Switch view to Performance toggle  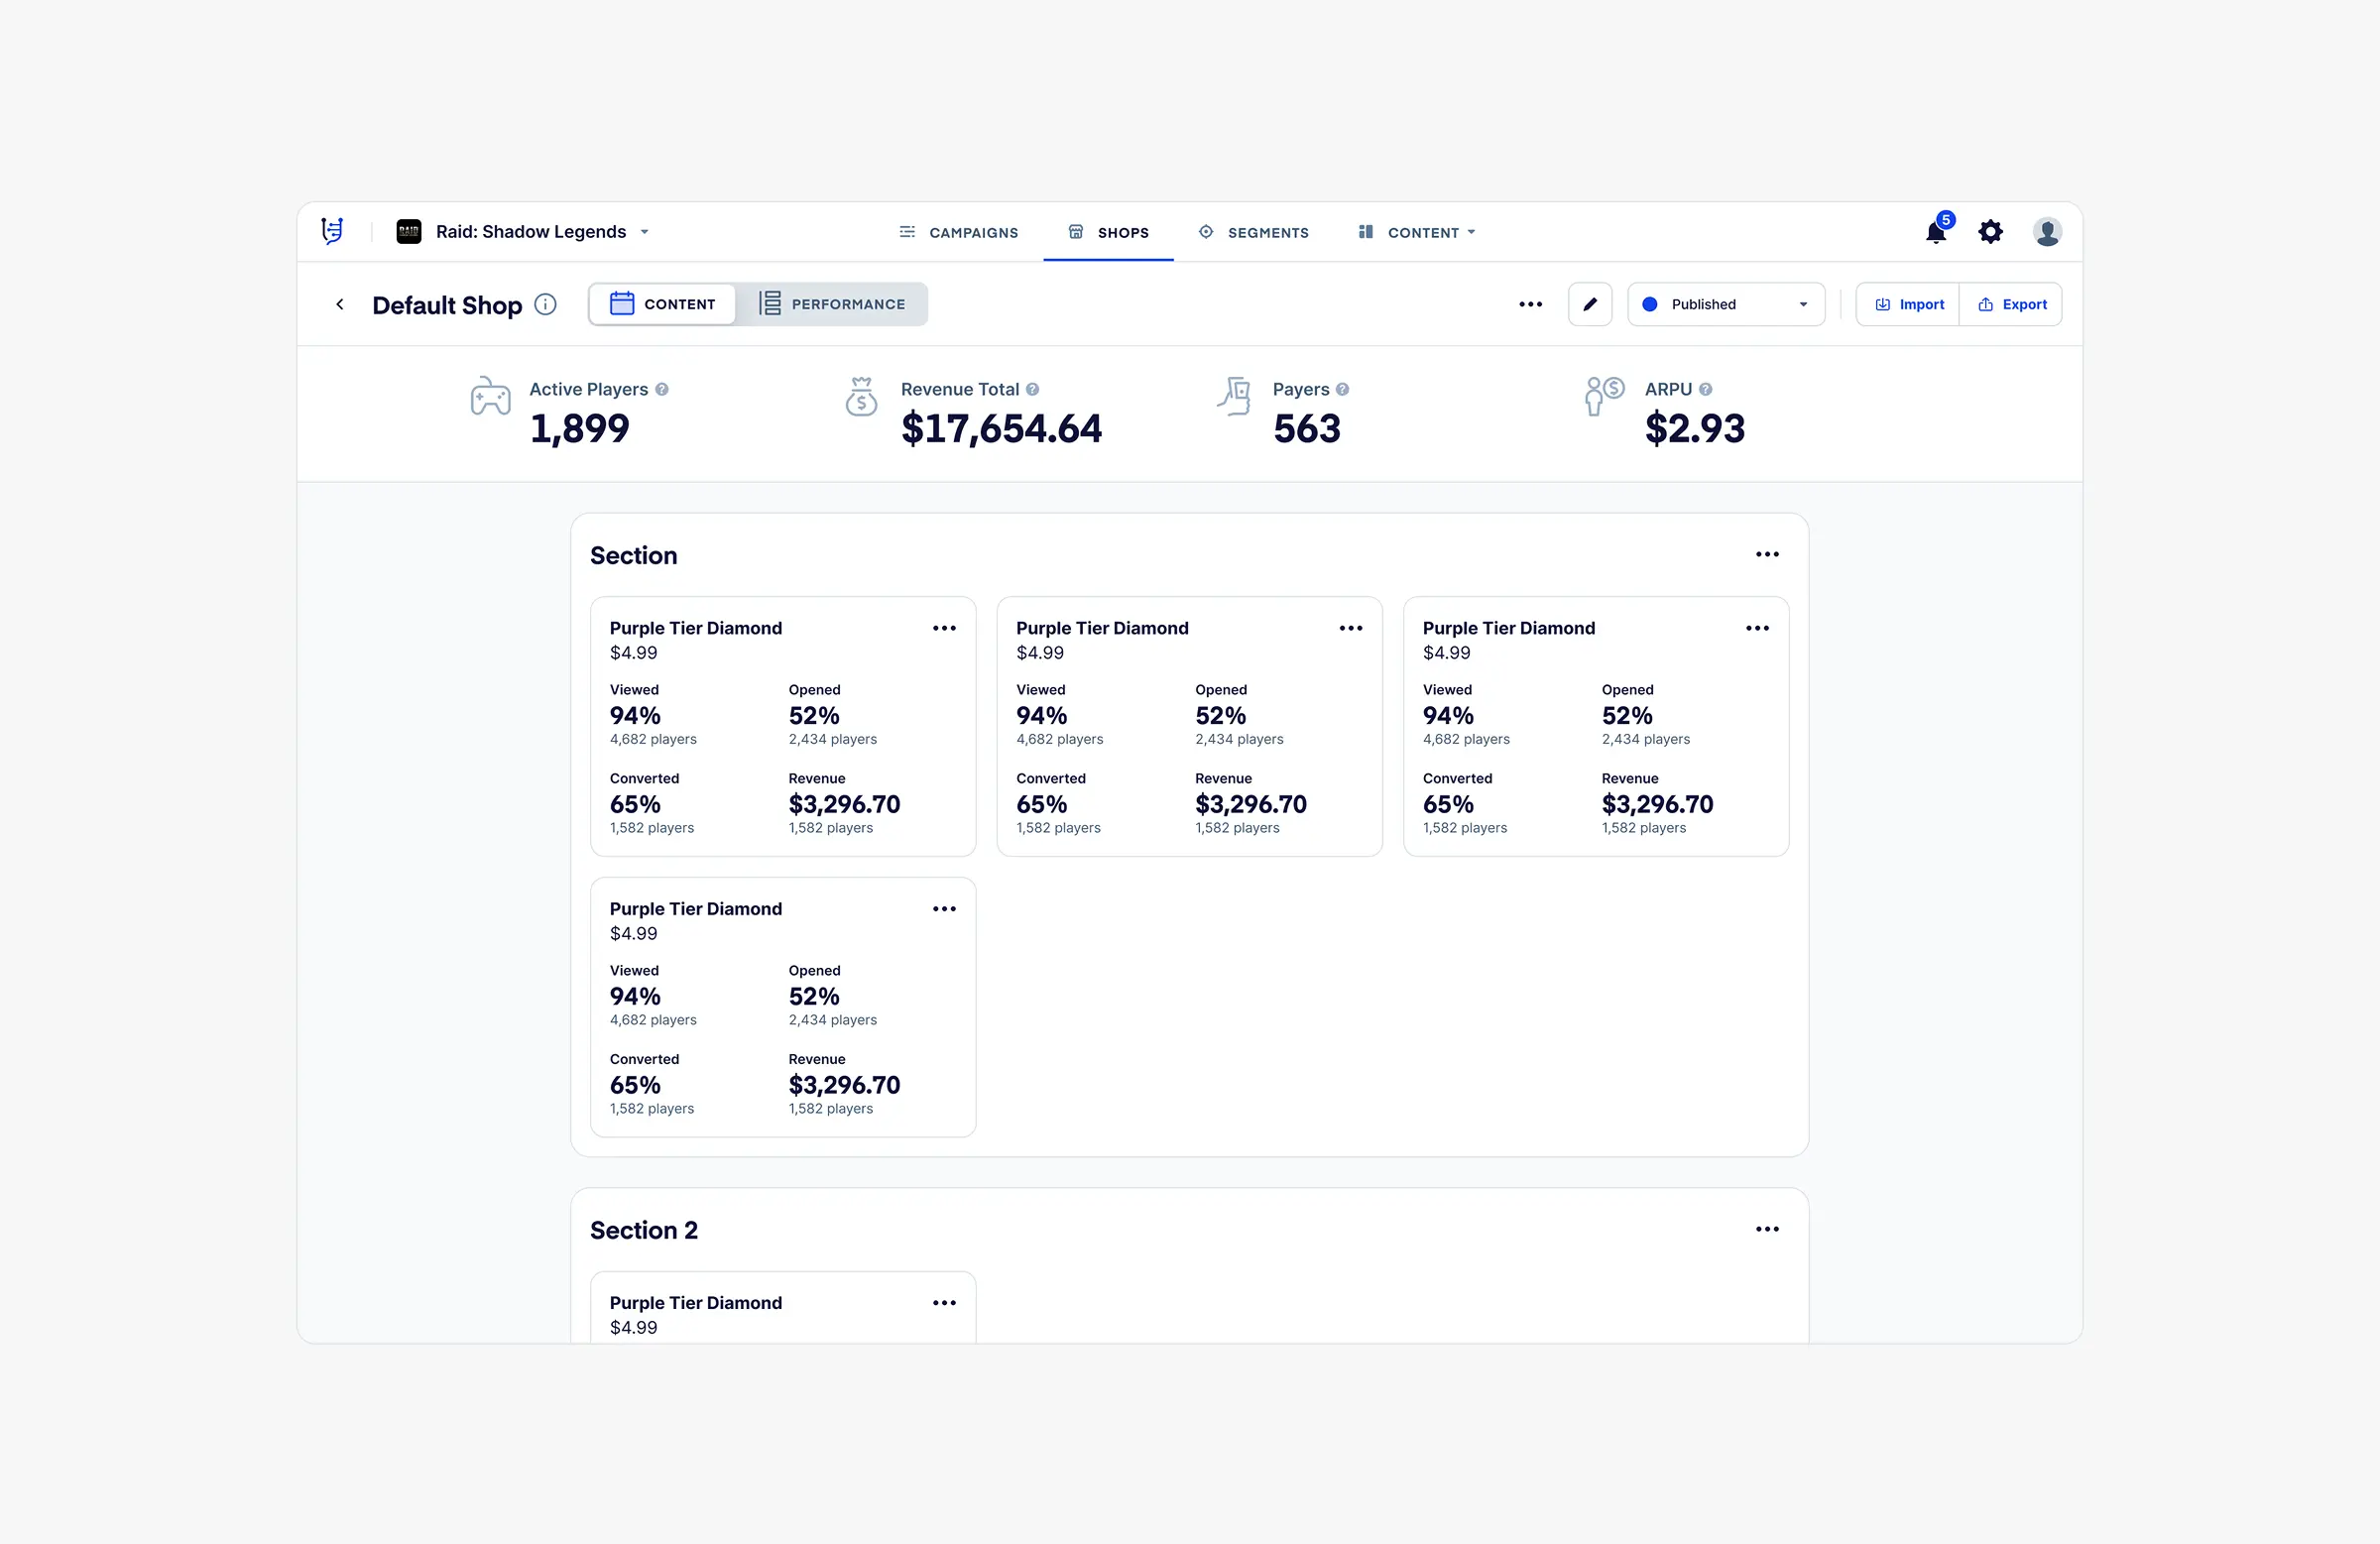(832, 304)
